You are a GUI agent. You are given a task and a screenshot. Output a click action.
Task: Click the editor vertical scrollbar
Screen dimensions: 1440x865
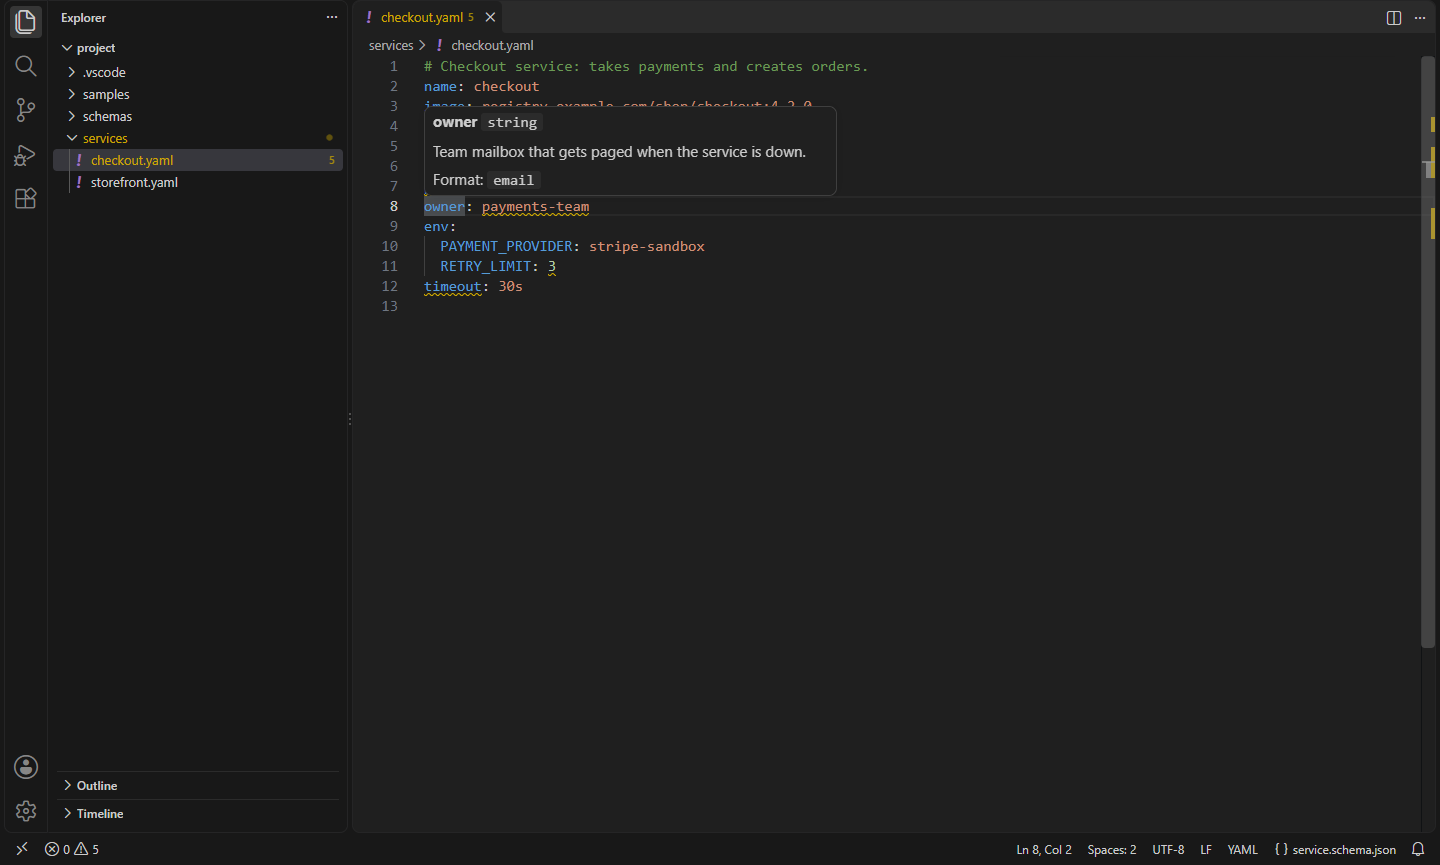pos(1428,352)
